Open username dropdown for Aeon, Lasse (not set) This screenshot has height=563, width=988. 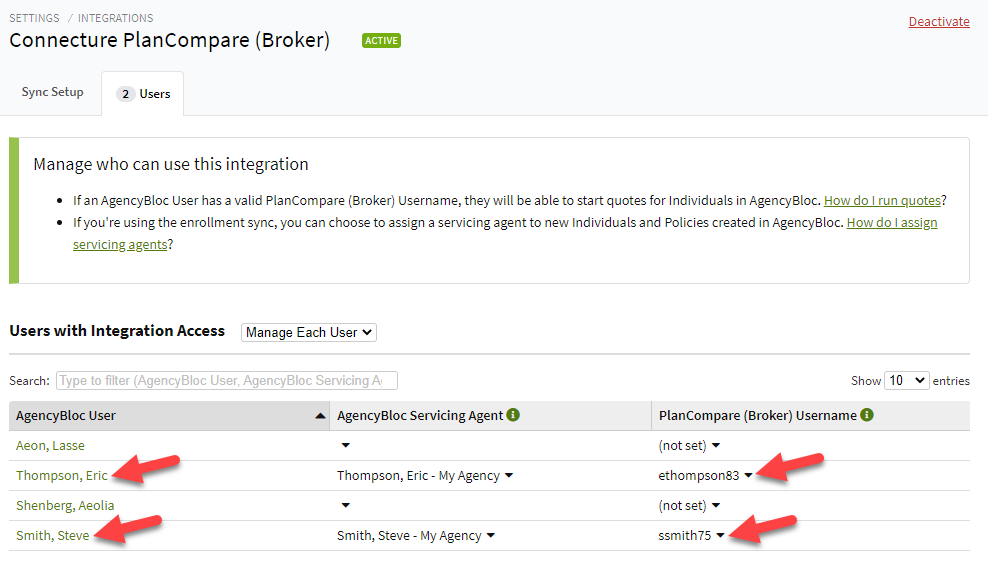click(x=716, y=445)
